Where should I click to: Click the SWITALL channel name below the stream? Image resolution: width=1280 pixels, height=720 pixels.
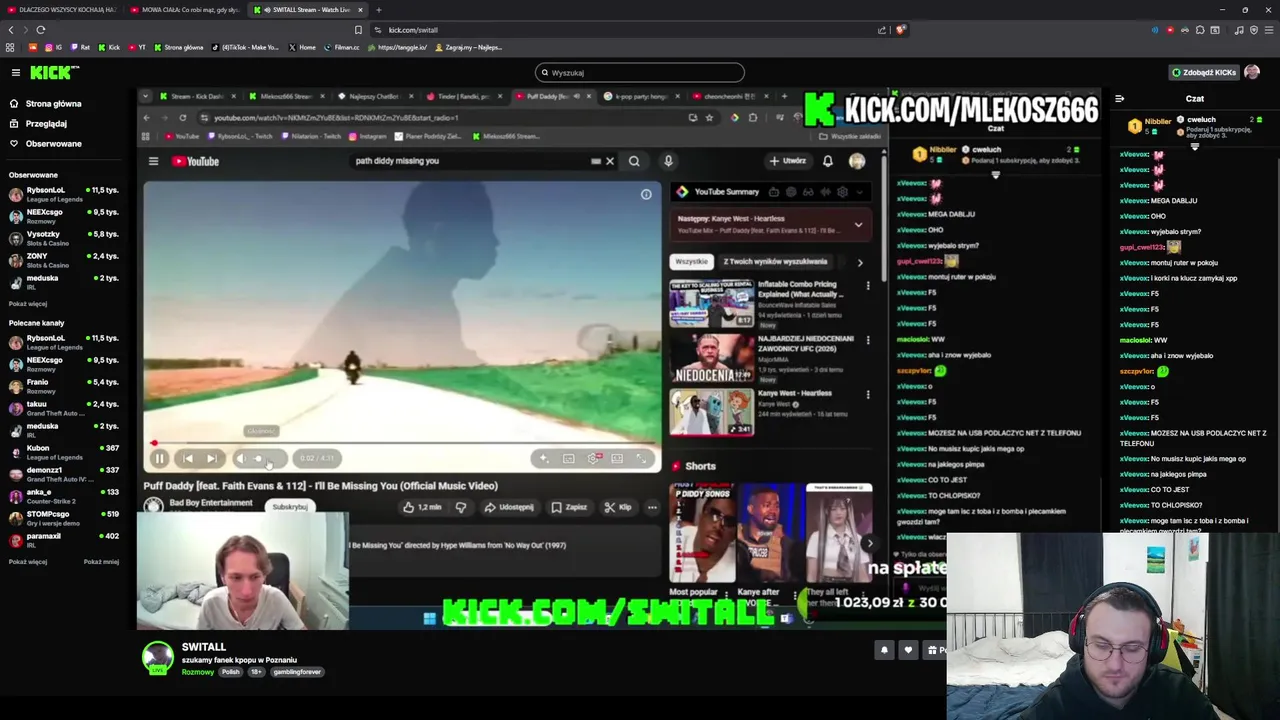[204, 647]
